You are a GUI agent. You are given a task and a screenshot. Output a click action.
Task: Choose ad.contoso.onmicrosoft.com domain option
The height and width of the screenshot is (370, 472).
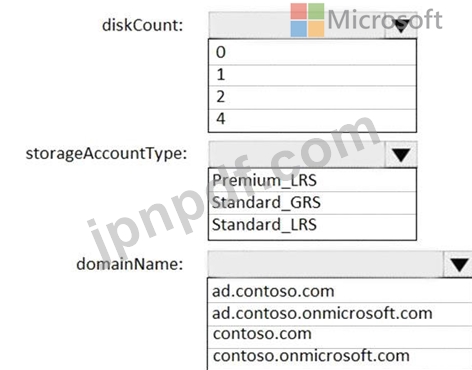coord(340,314)
